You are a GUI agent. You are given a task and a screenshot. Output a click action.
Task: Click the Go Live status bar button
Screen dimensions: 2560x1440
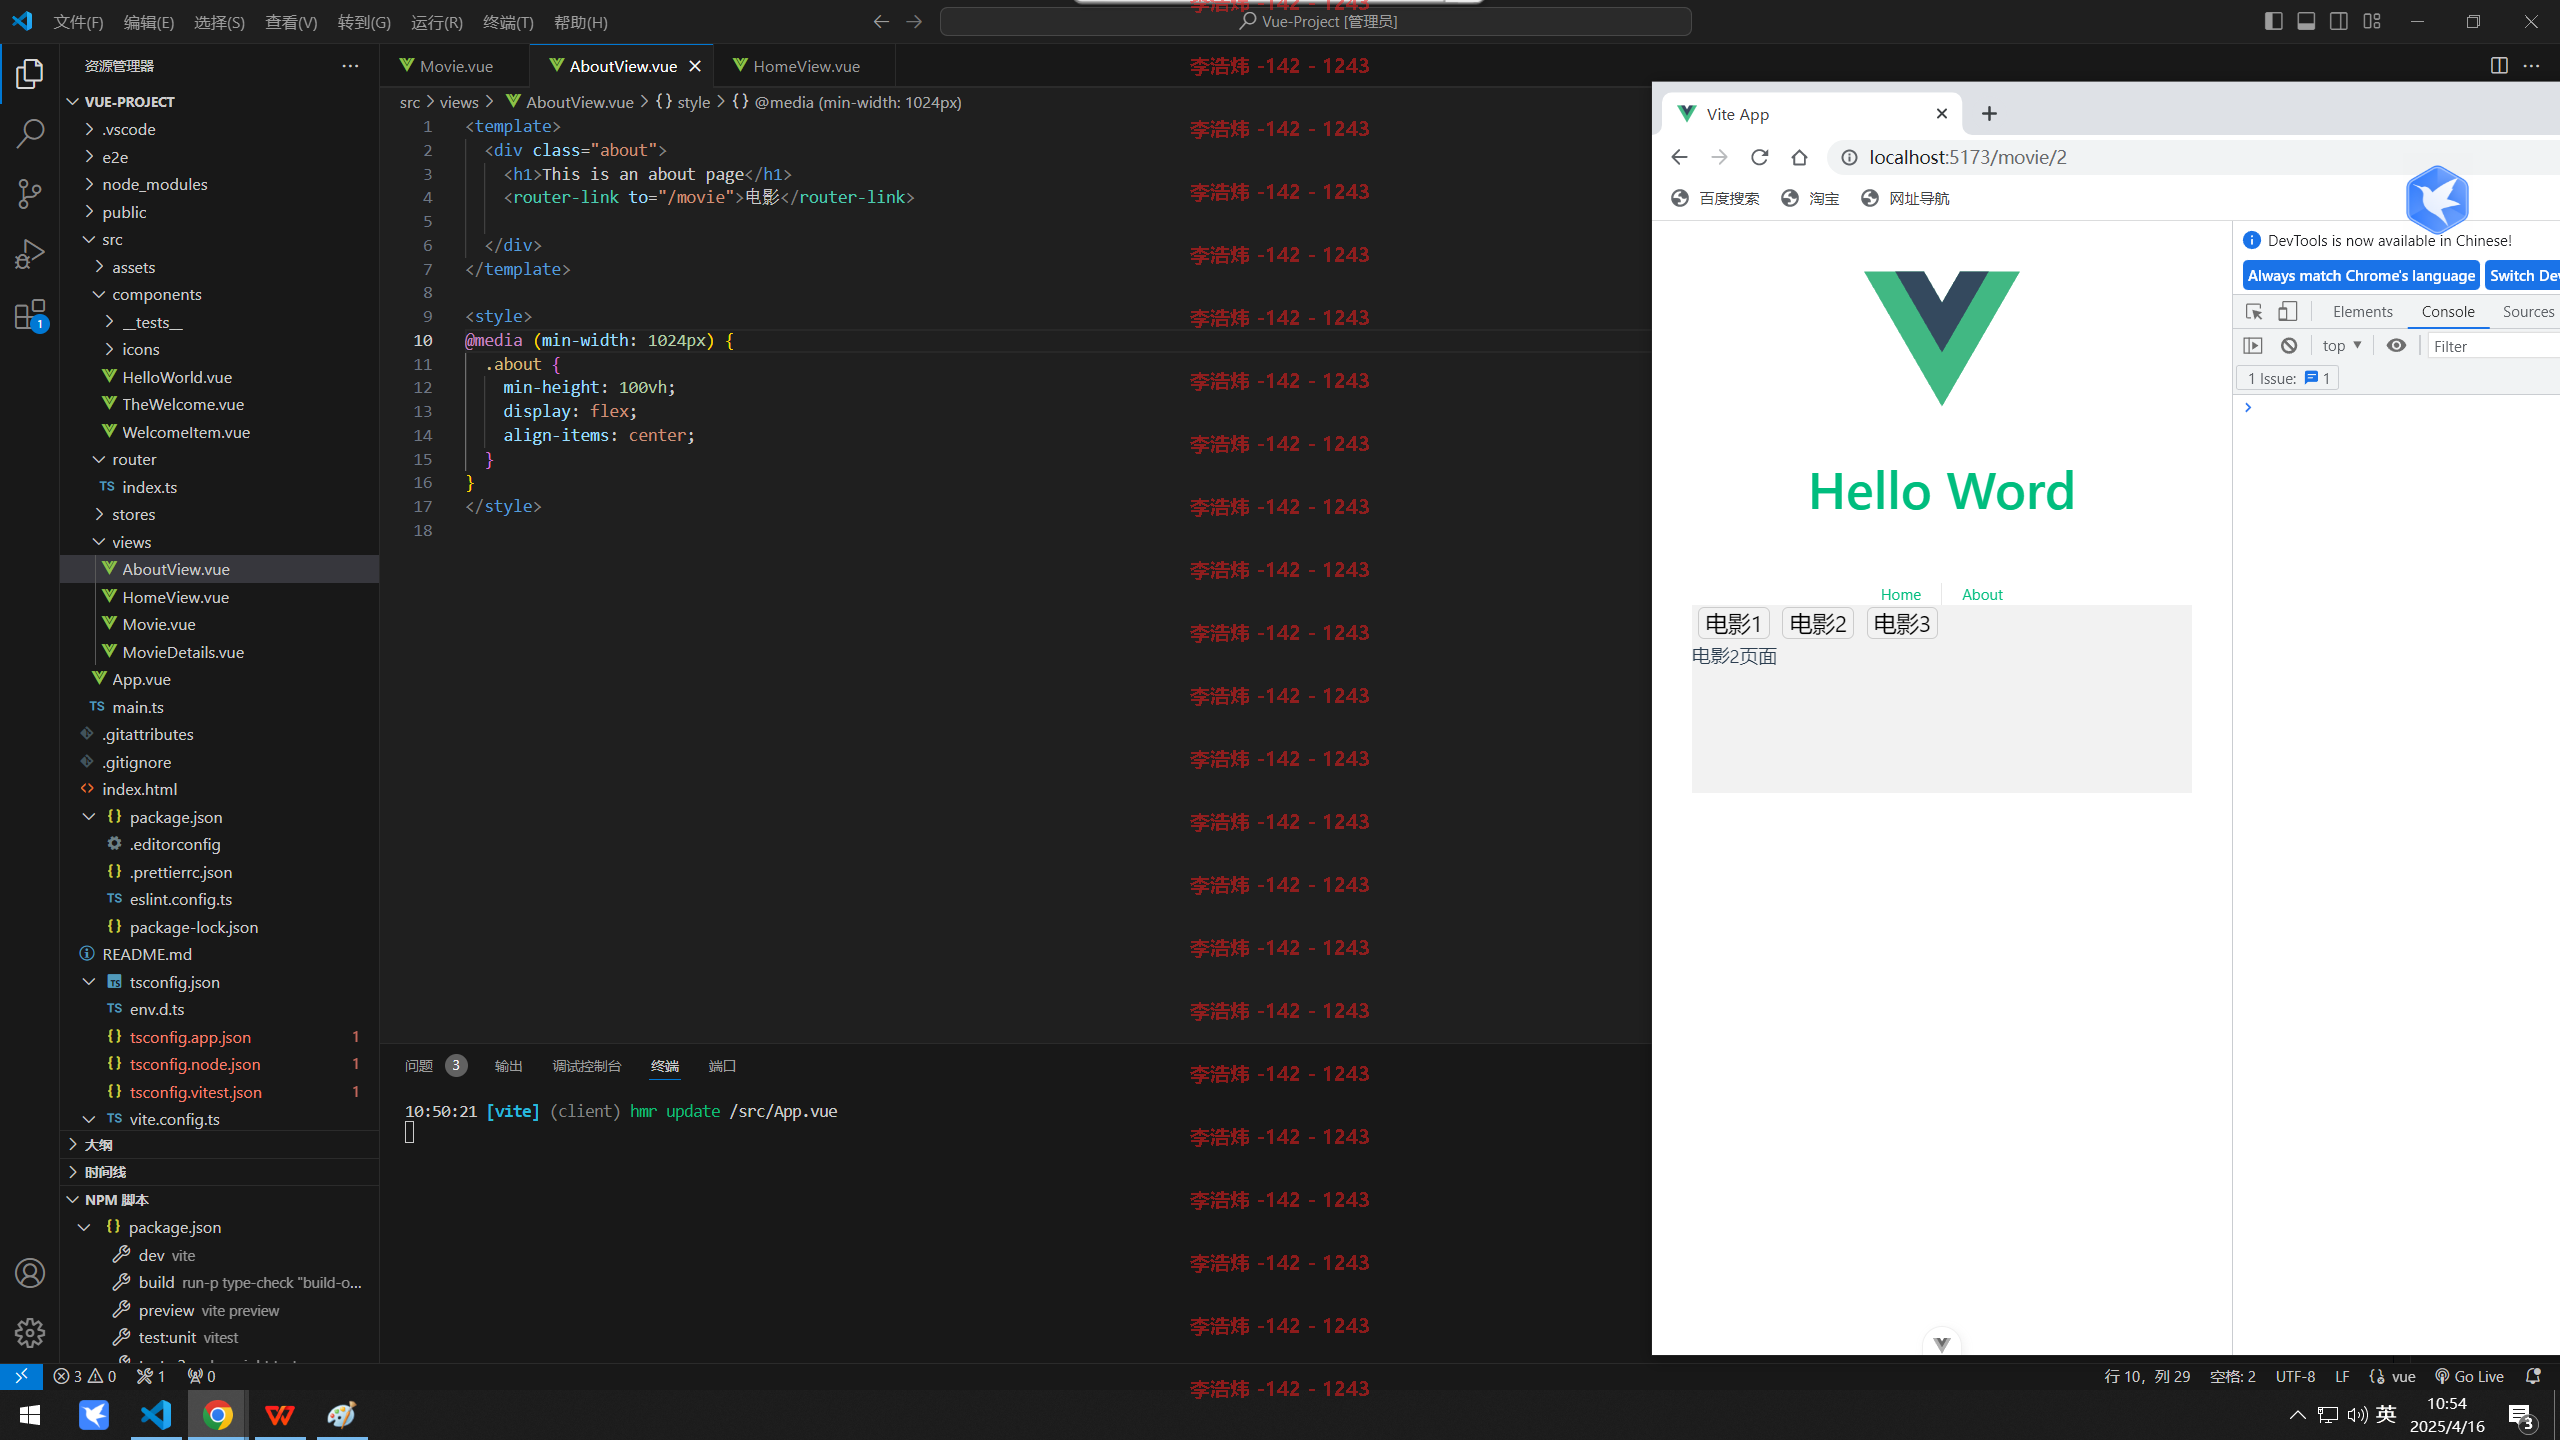pos(2469,1376)
